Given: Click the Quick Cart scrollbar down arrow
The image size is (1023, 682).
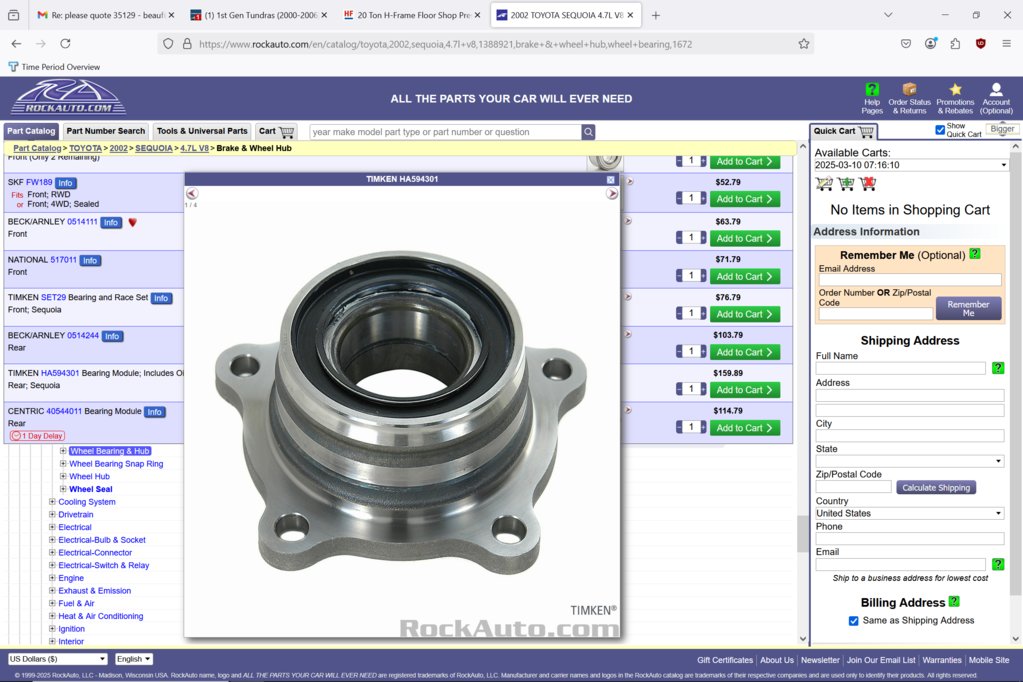Looking at the screenshot, I should pos(1015,638).
